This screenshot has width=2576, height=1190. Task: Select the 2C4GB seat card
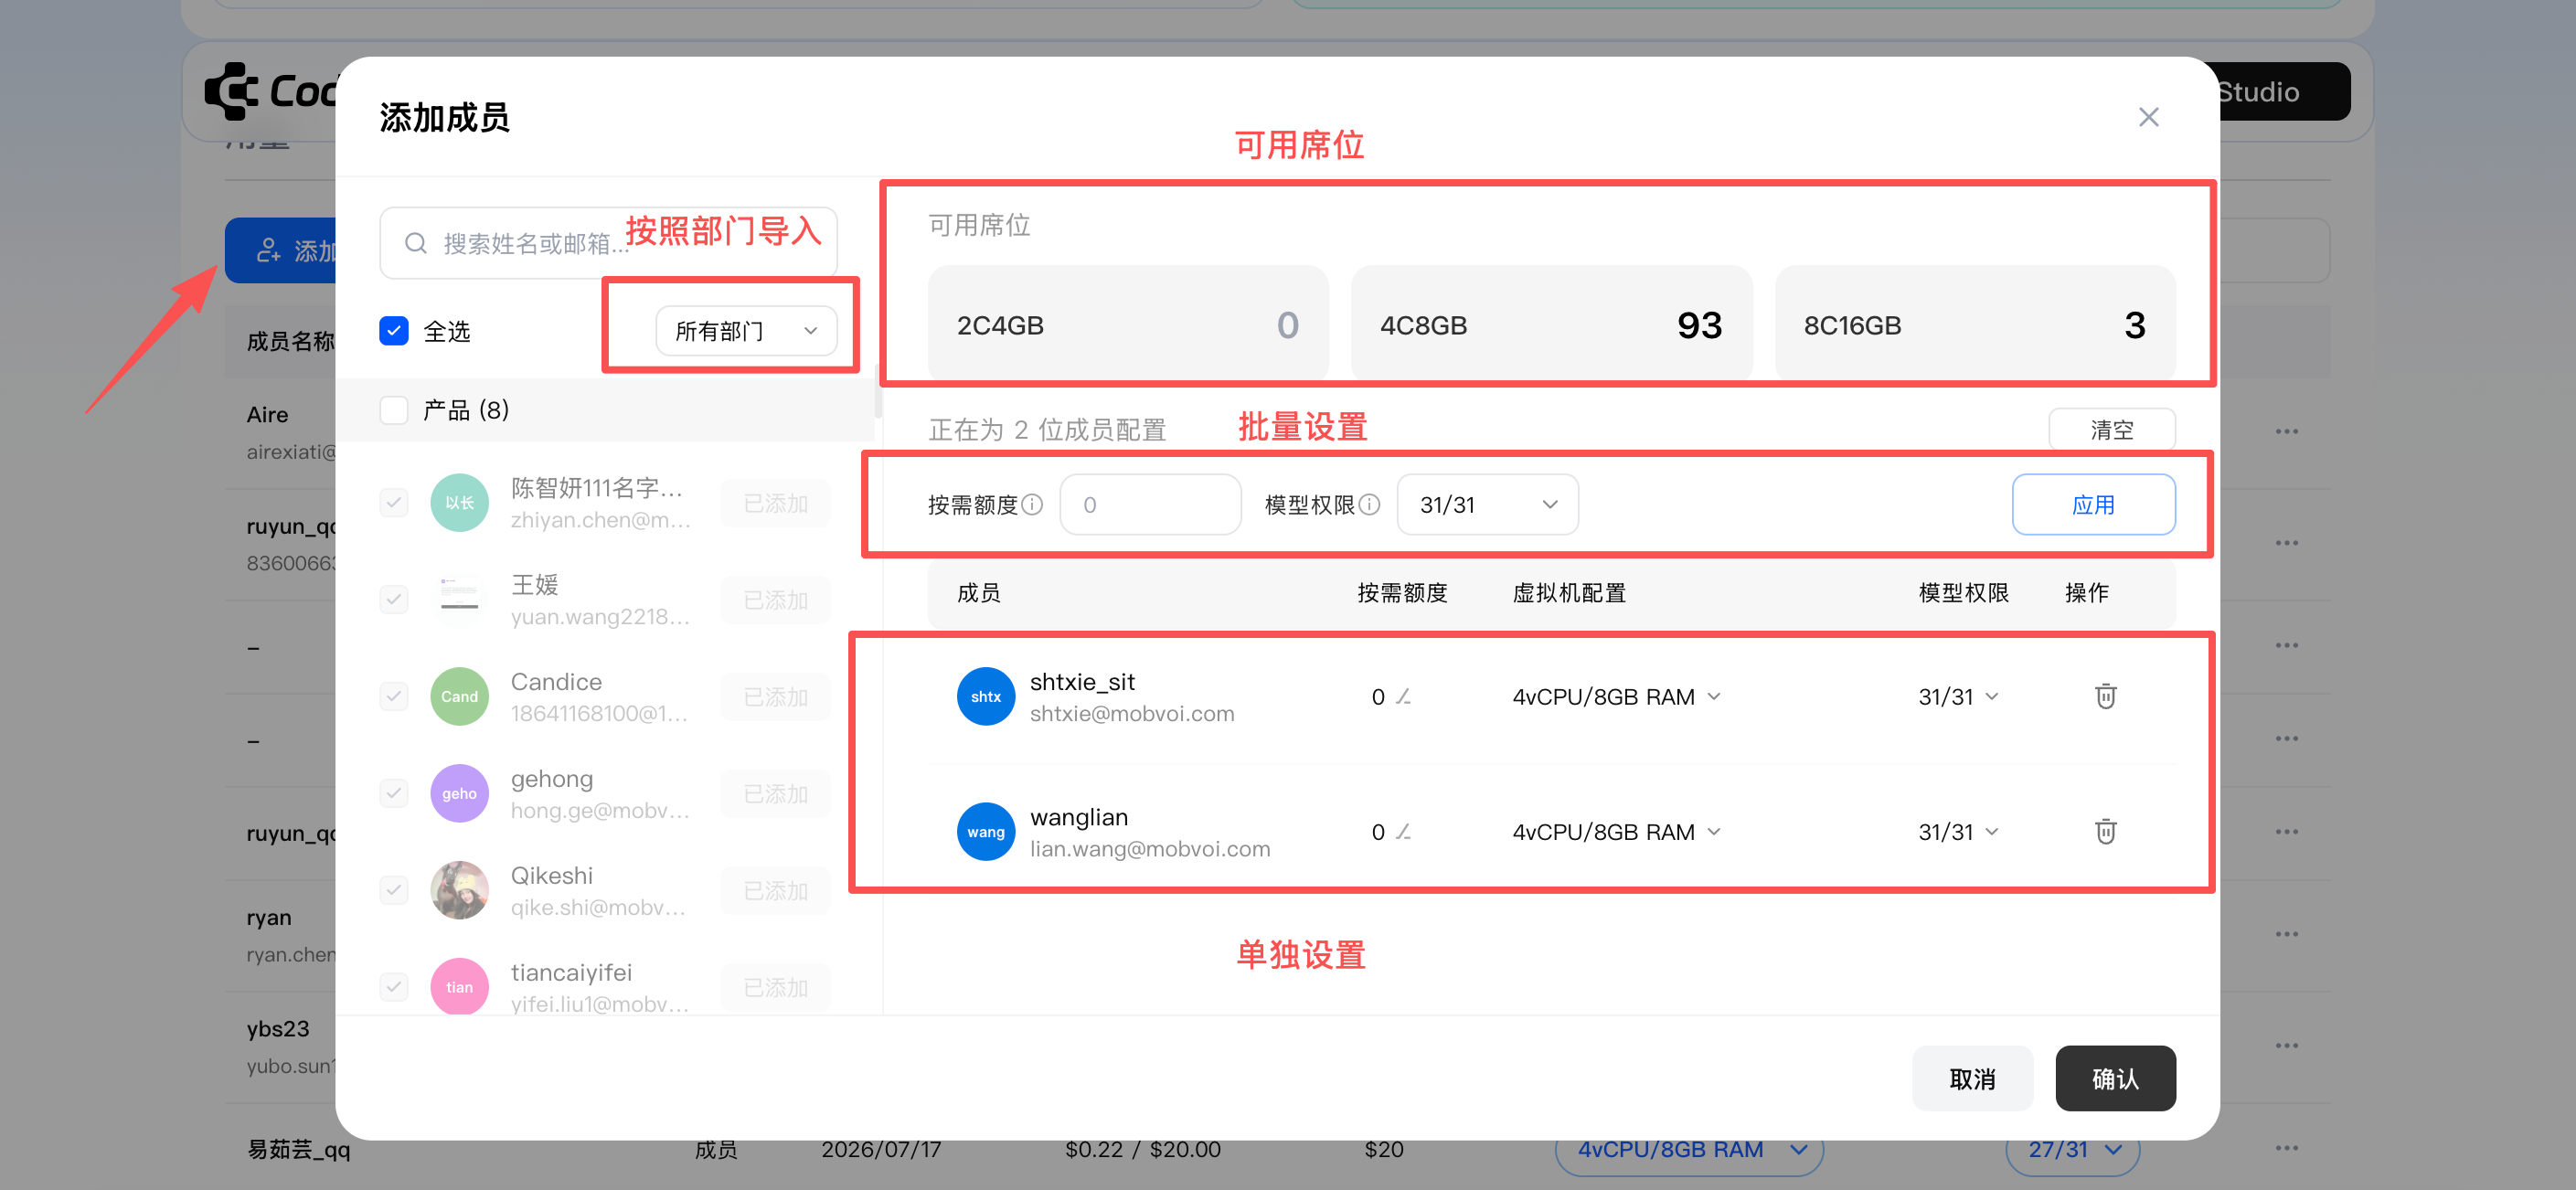click(x=1127, y=324)
